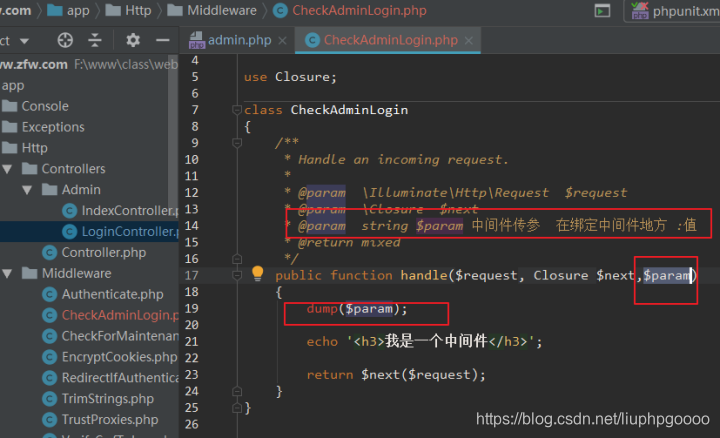
Task: Select the Http folder in project tree
Action: tap(25, 148)
